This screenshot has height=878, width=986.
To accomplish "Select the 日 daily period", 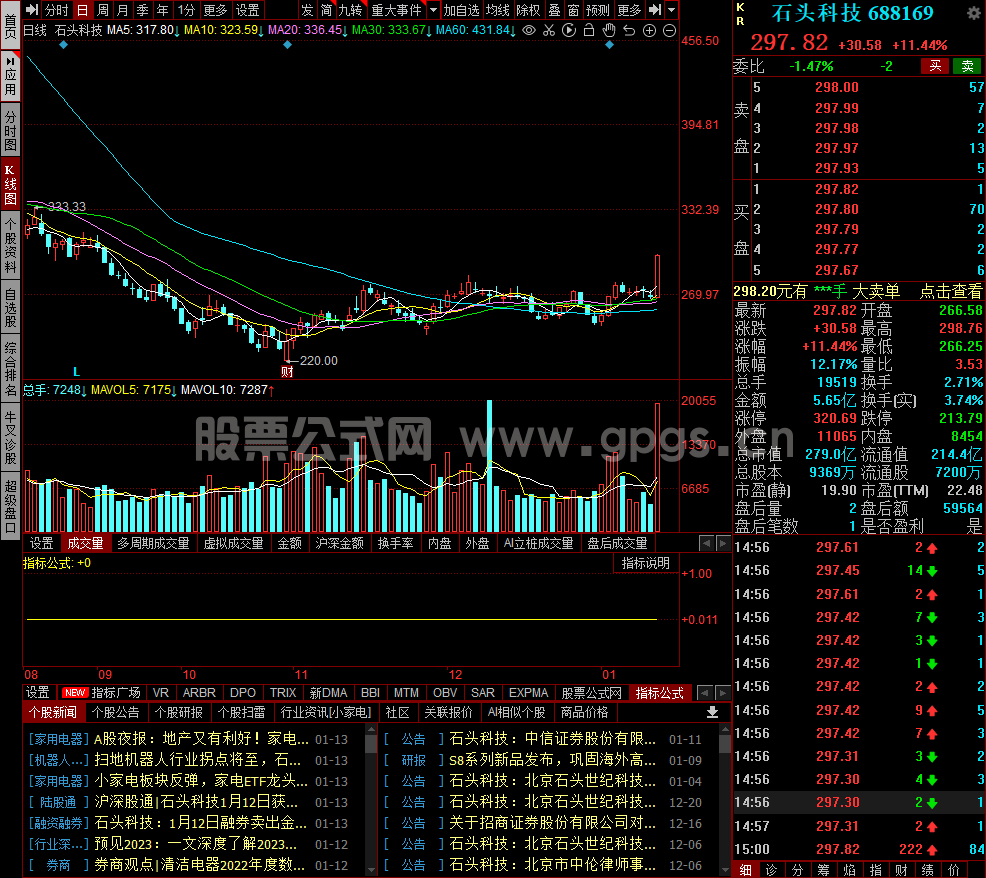I will (82, 10).
